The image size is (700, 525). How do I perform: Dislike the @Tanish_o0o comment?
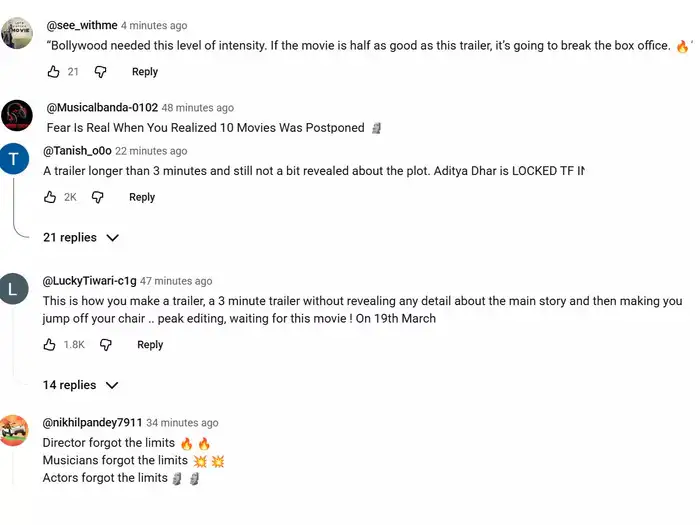pyautogui.click(x=97, y=198)
